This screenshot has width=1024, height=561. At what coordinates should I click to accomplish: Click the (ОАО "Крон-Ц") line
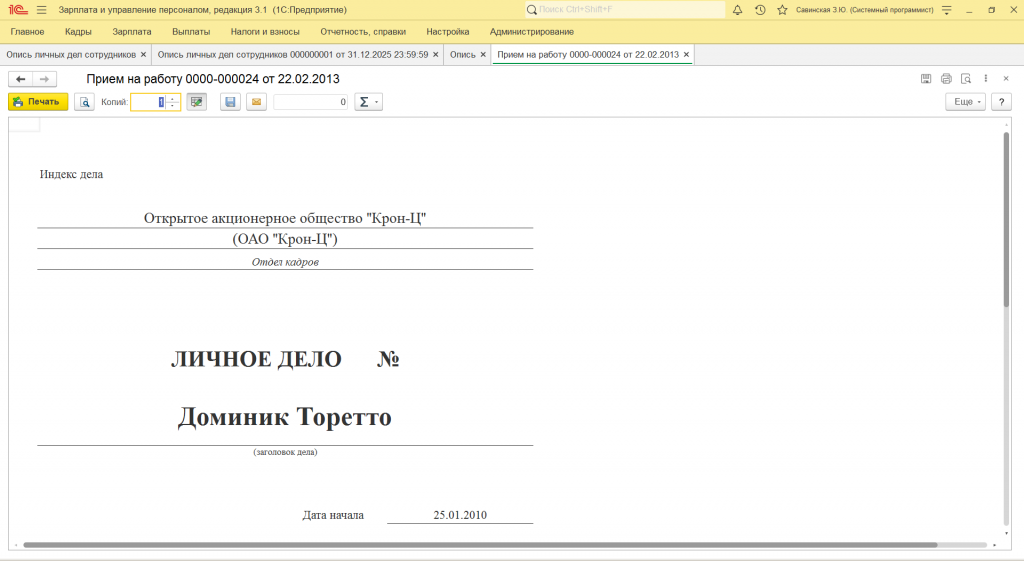(285, 239)
